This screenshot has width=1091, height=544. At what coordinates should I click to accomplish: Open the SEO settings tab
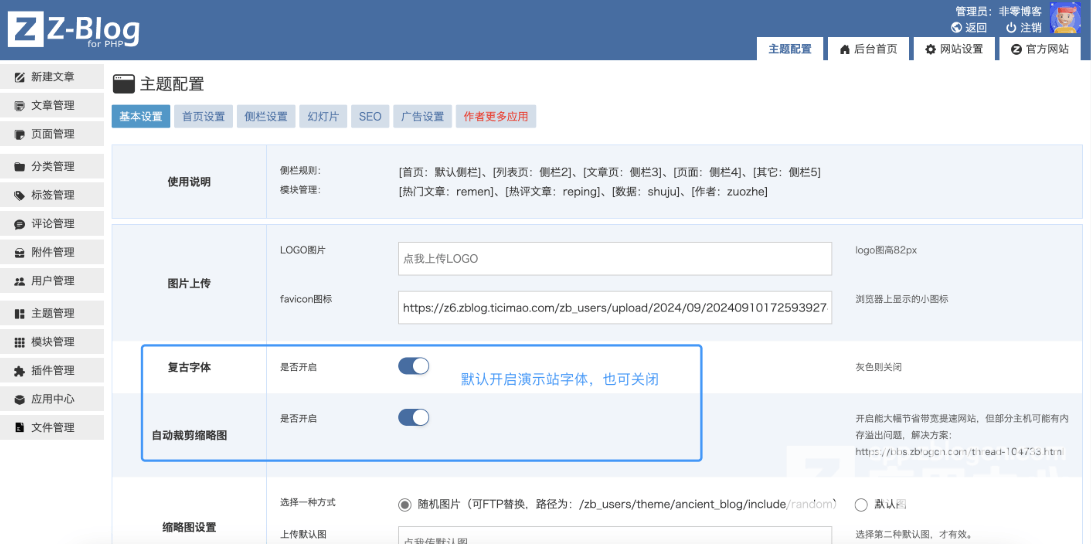click(370, 117)
